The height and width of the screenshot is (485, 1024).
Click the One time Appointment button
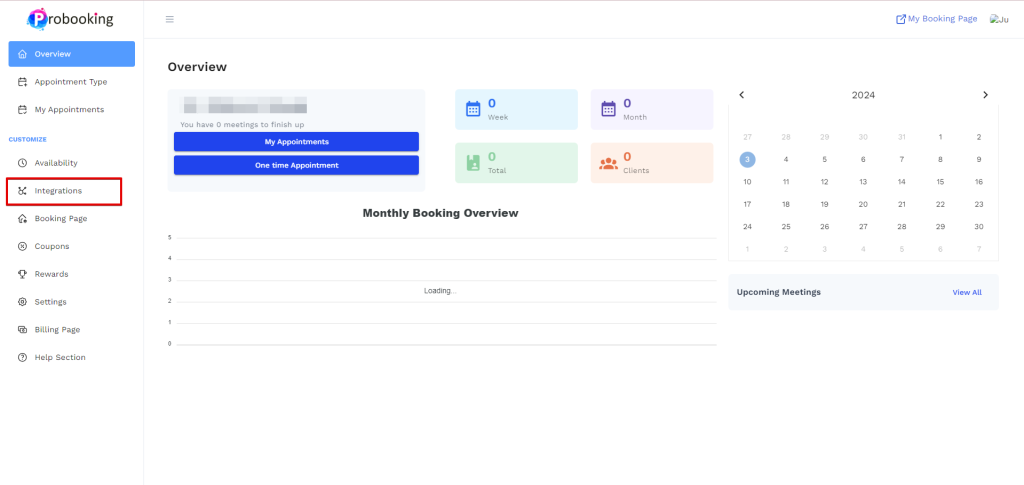pos(296,165)
